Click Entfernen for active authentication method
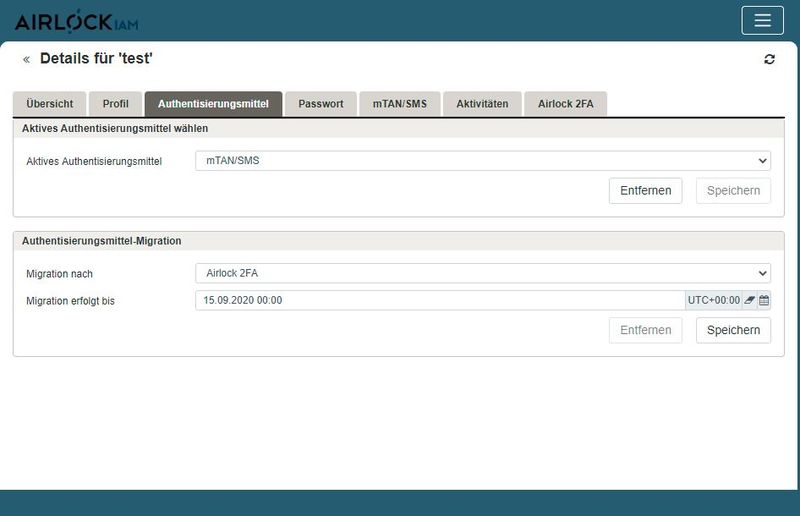 645,191
